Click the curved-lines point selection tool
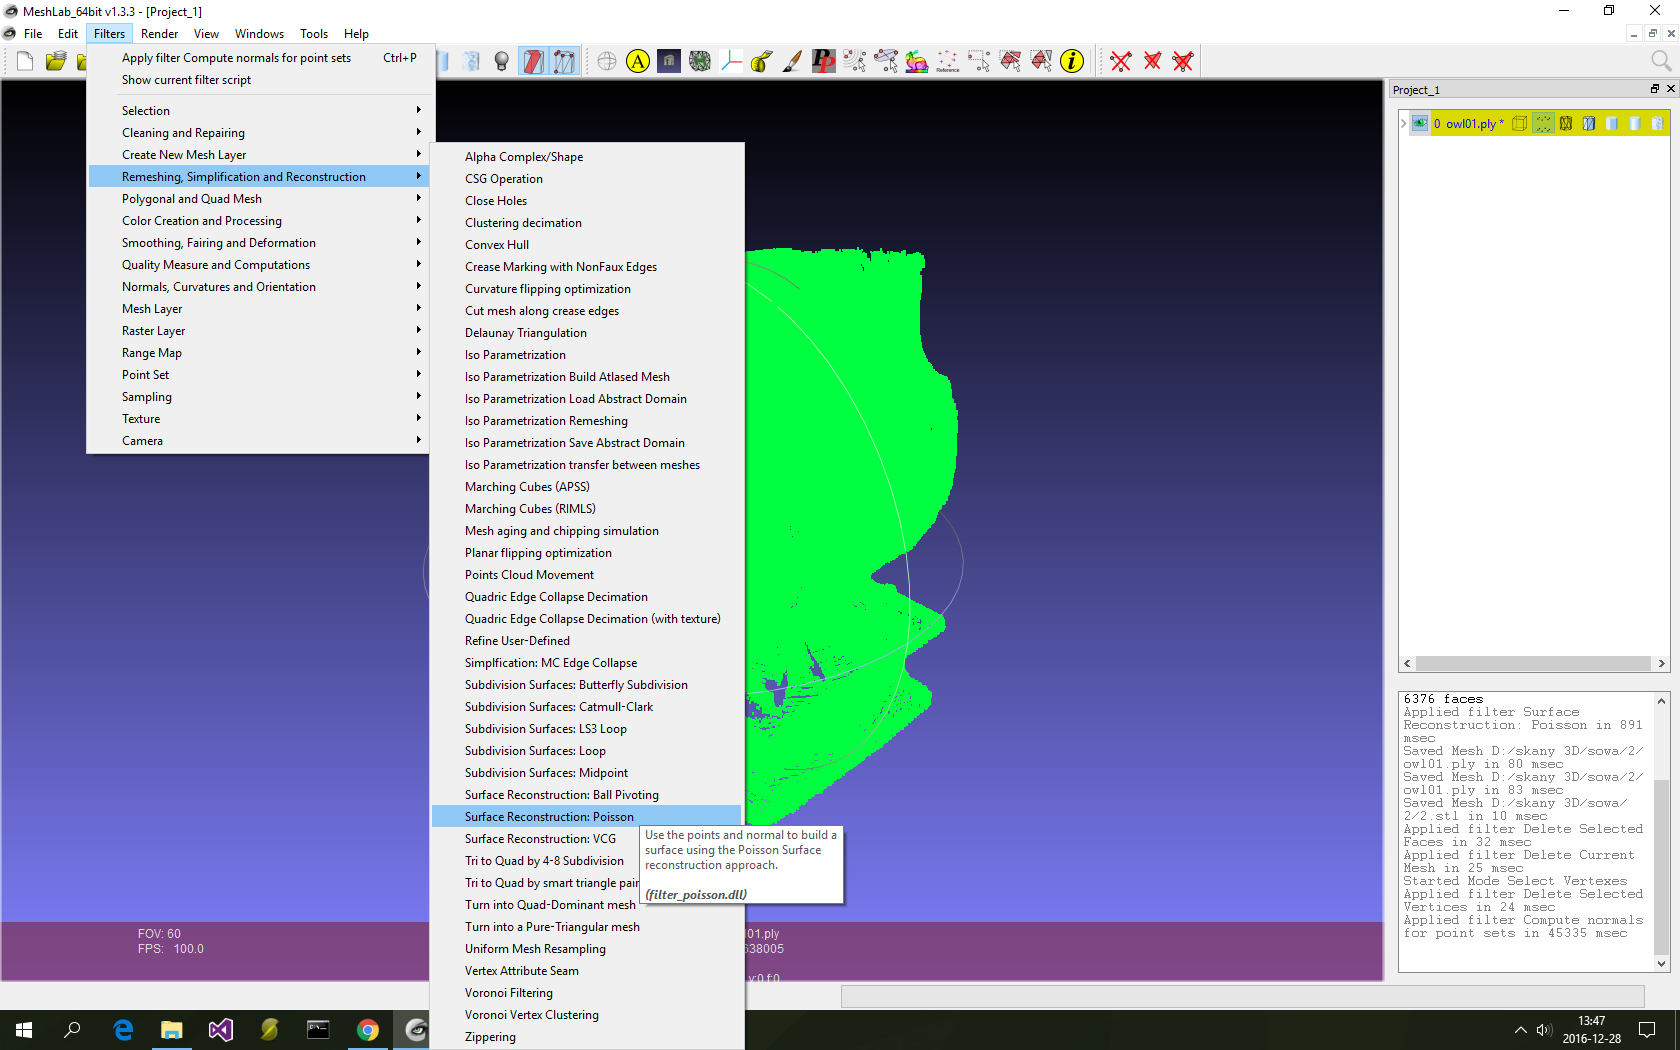This screenshot has height=1050, width=1680. [854, 62]
